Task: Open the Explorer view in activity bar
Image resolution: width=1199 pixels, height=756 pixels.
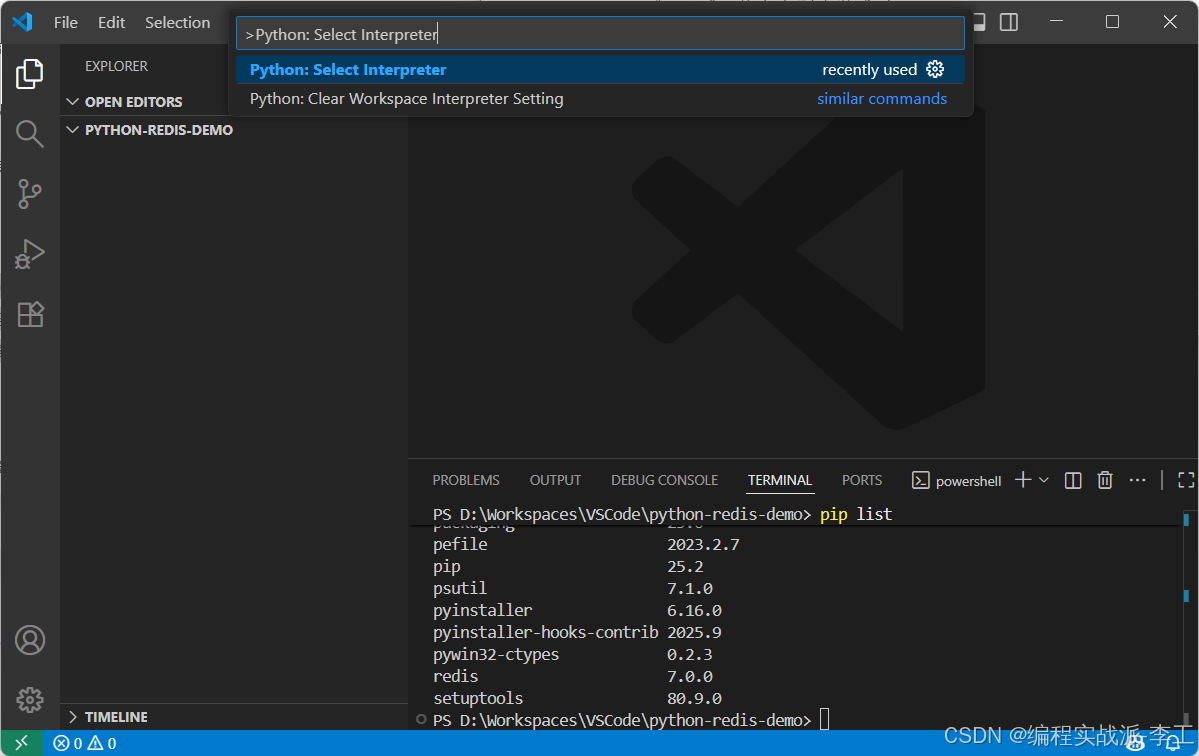Action: pos(30,74)
